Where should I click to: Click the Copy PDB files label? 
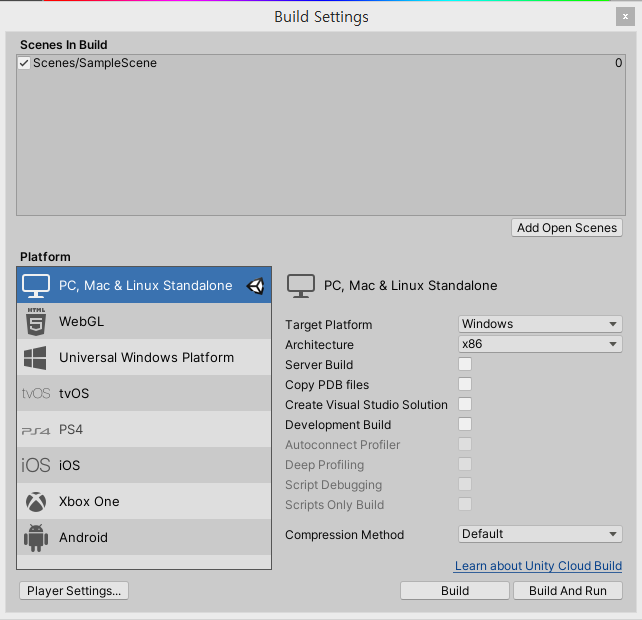coord(327,385)
